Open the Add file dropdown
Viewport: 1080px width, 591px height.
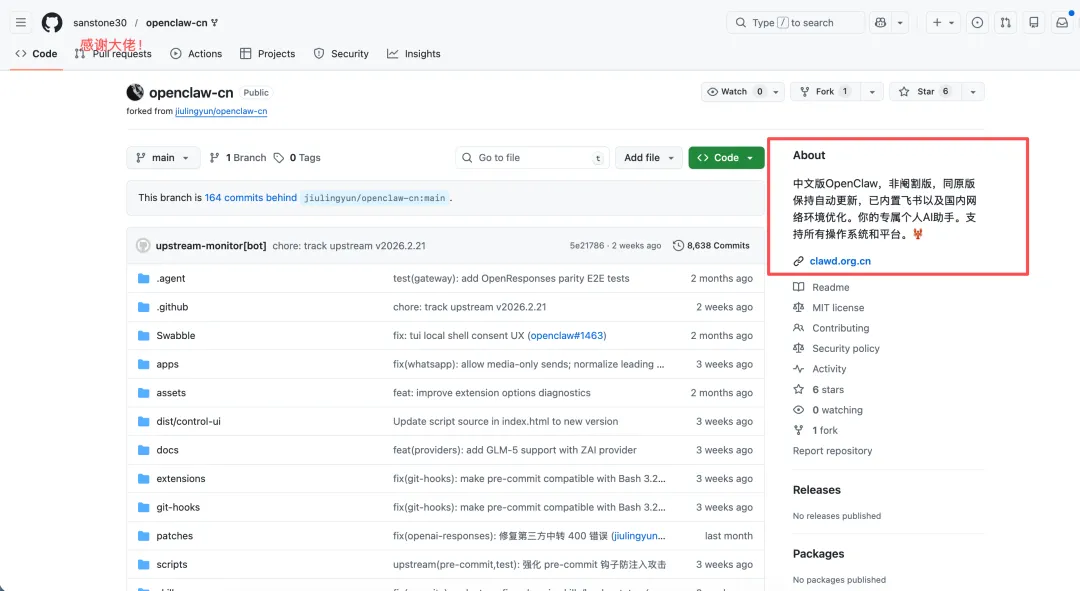[648, 158]
